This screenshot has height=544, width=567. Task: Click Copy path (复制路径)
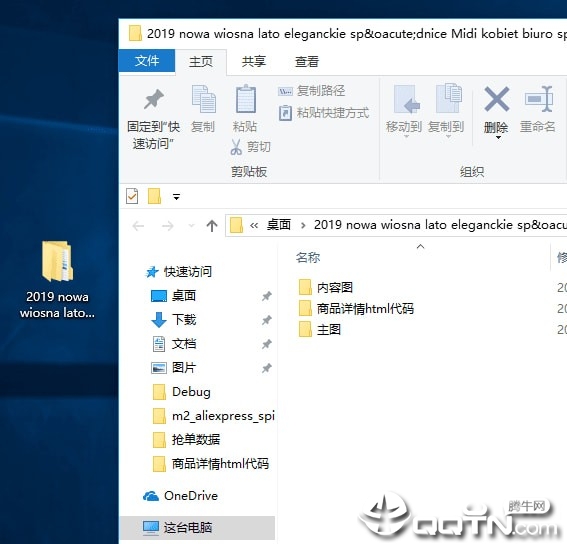[x=311, y=91]
